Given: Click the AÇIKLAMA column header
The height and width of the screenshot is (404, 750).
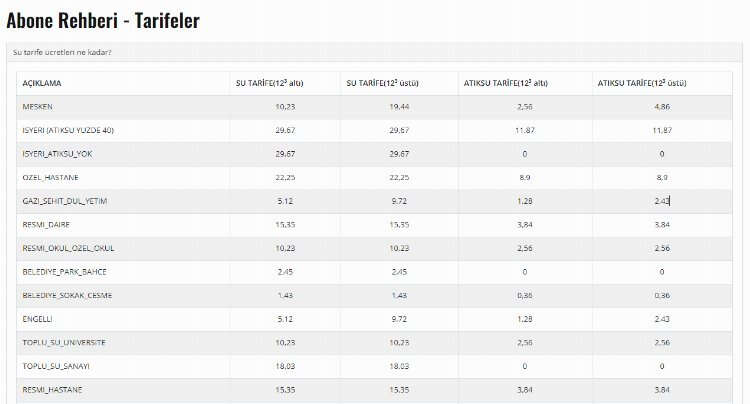Looking at the screenshot, I should coord(43,83).
